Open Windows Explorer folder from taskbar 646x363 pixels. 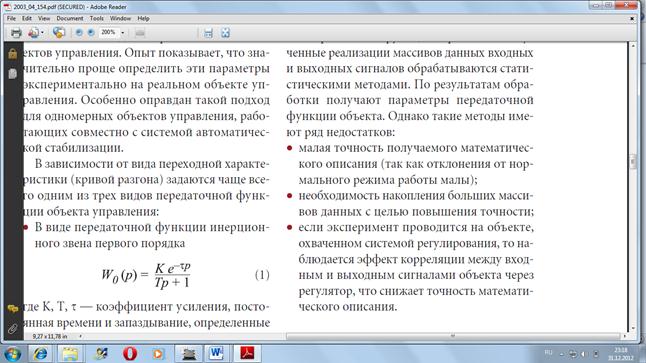(70, 354)
